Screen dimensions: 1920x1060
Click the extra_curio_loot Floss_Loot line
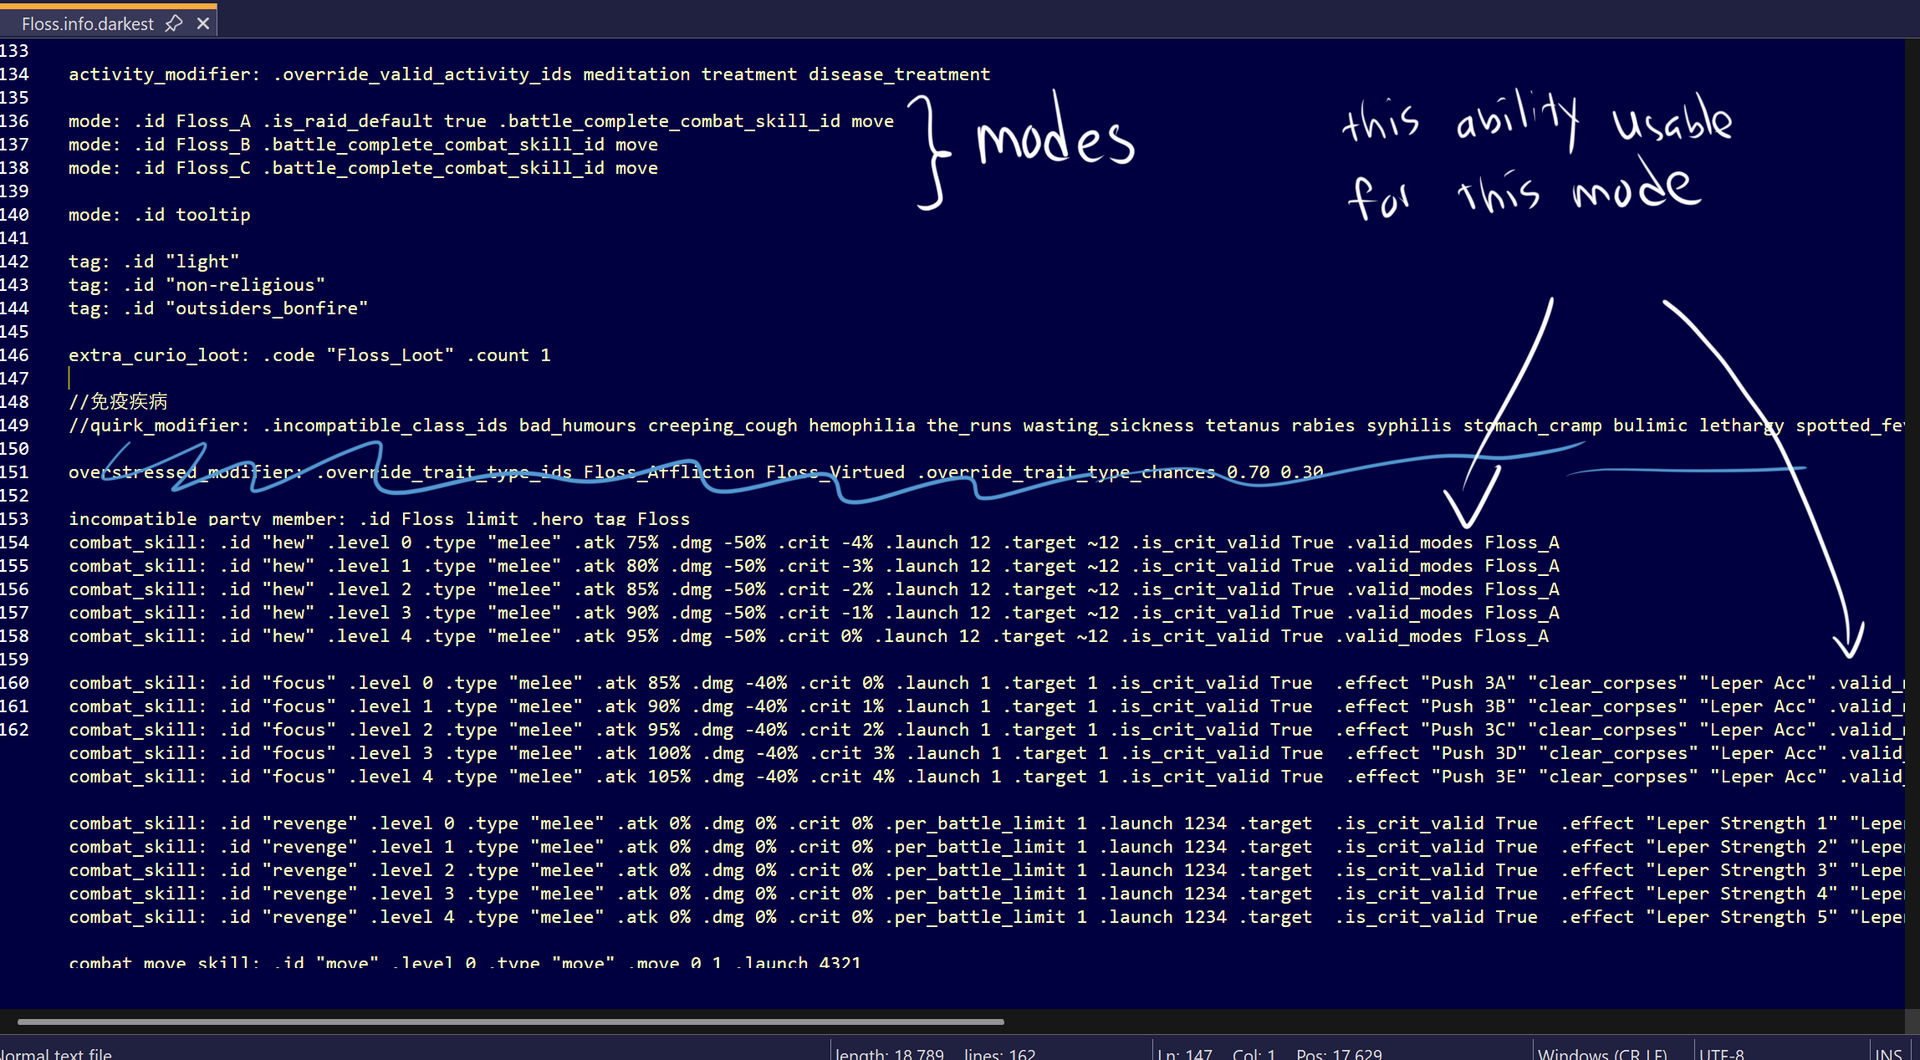[309, 355]
